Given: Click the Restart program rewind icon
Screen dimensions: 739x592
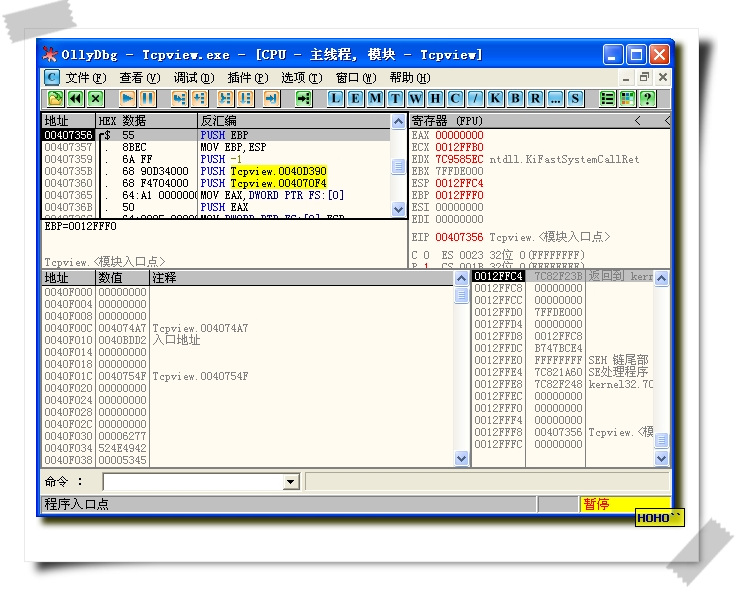Looking at the screenshot, I should point(75,98).
